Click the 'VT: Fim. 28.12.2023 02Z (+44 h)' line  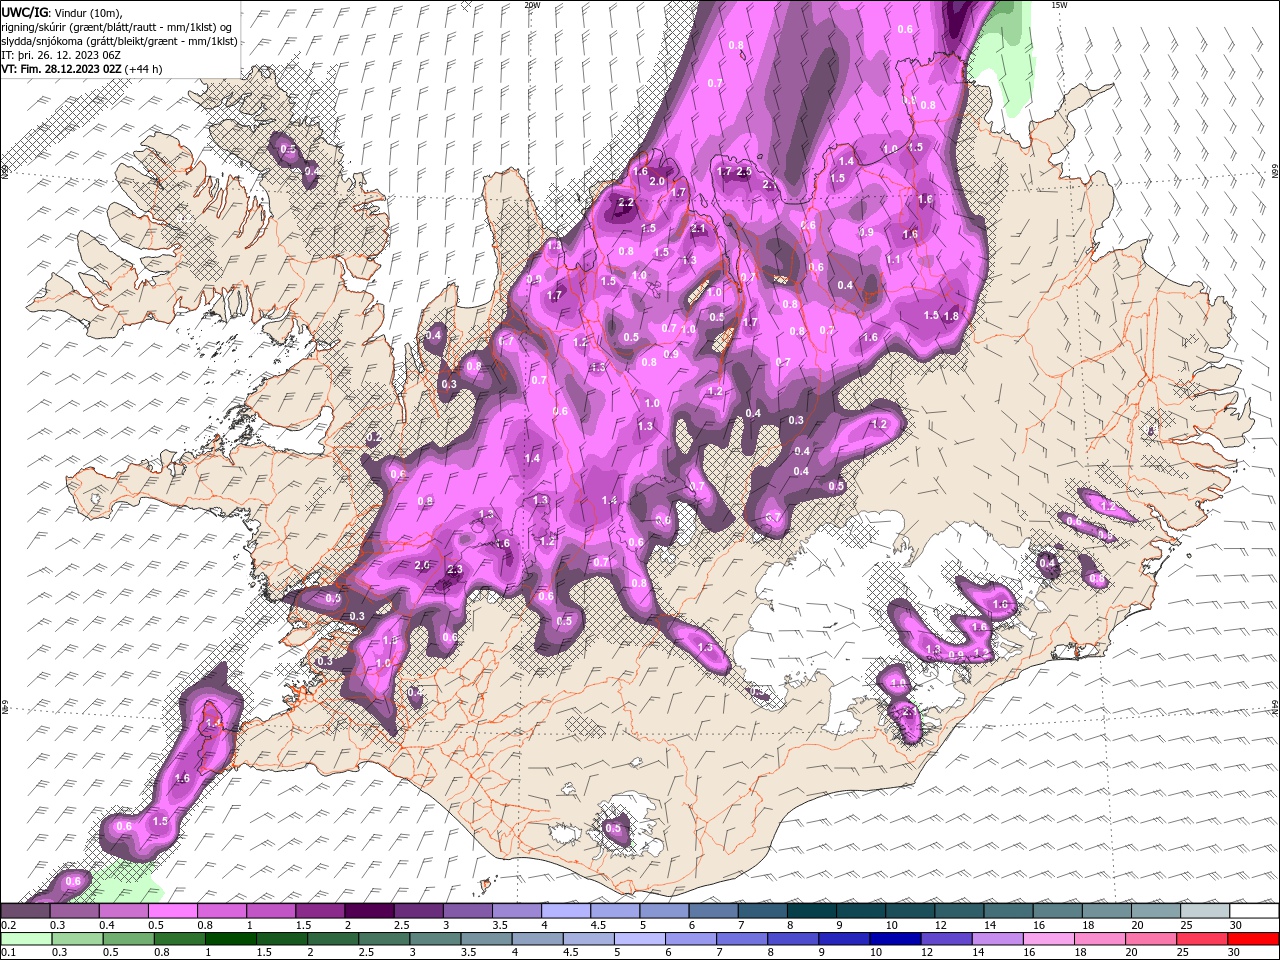82,69
